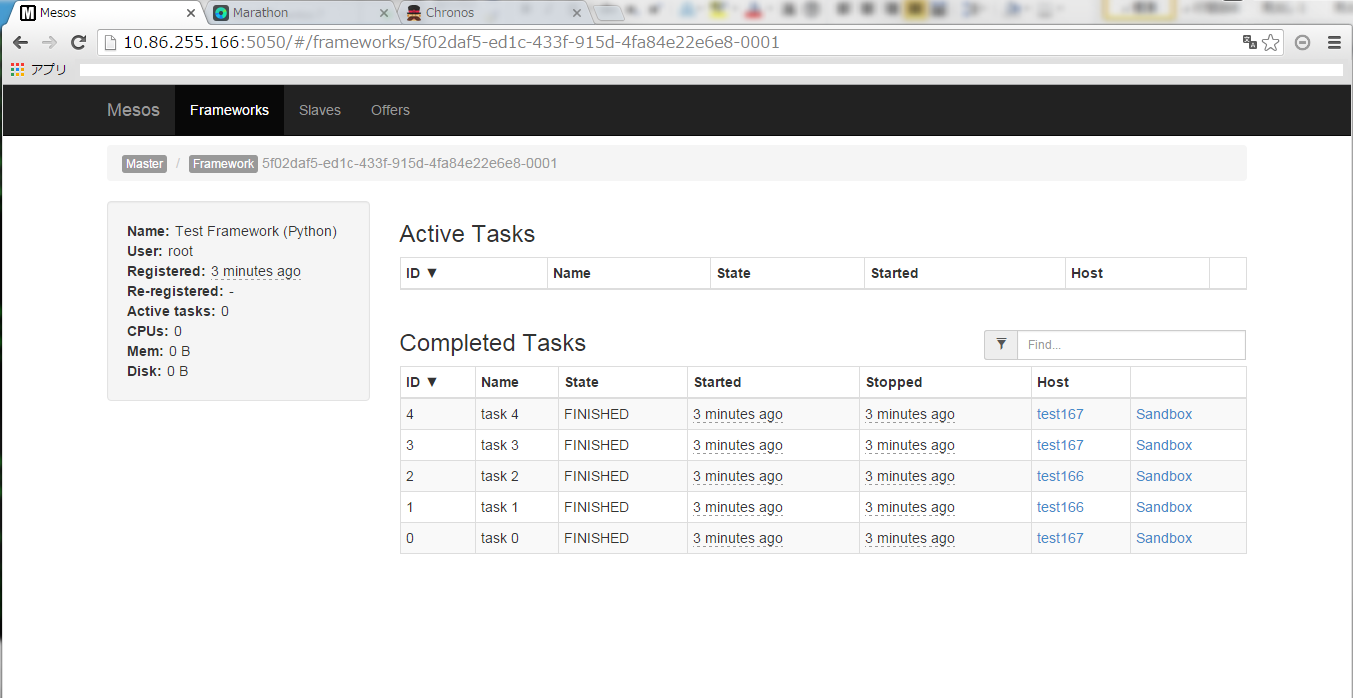Reload the page with refresh icon

coord(78,43)
